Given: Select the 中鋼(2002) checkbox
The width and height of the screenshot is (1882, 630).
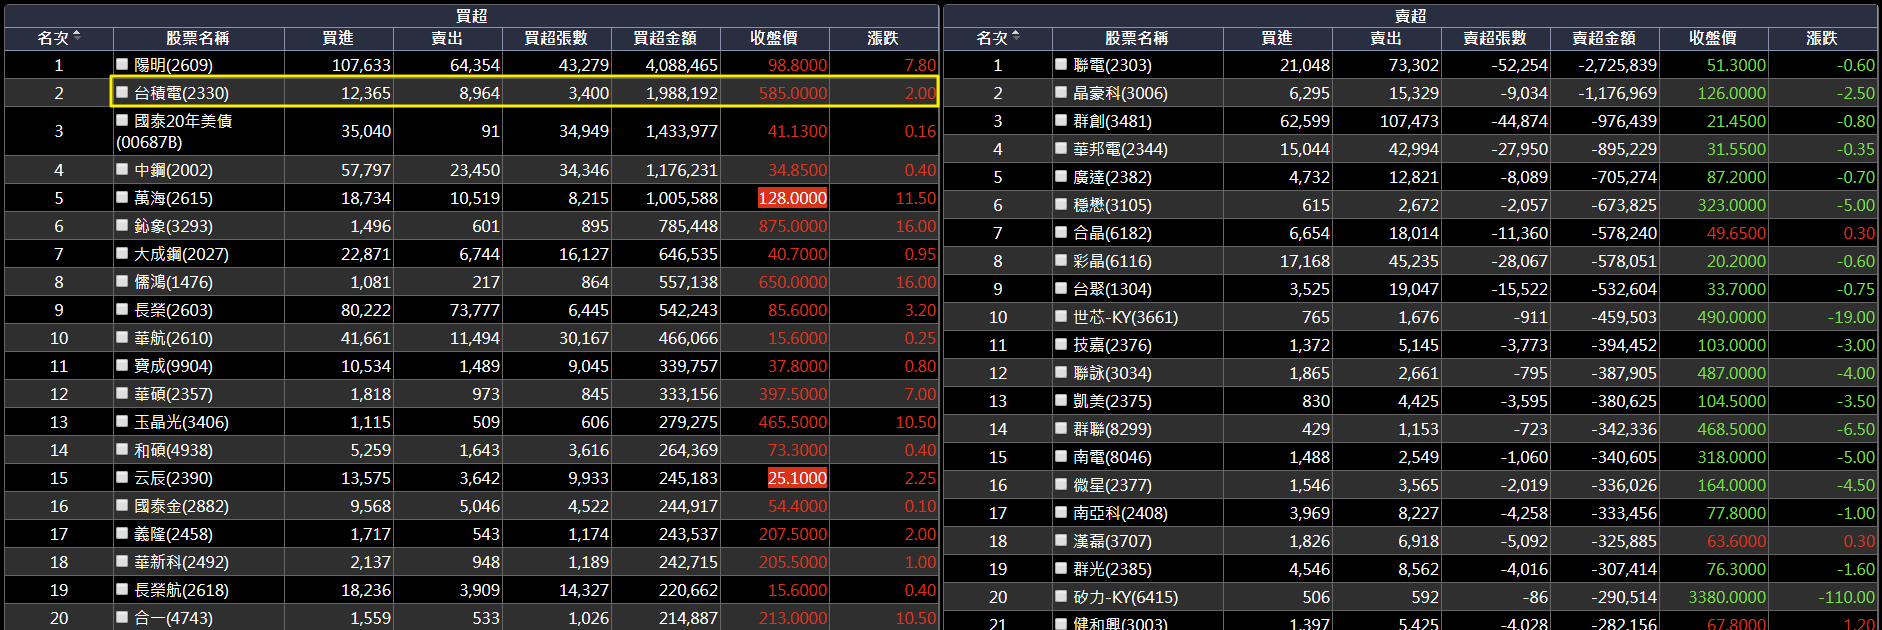Looking at the screenshot, I should [122, 169].
